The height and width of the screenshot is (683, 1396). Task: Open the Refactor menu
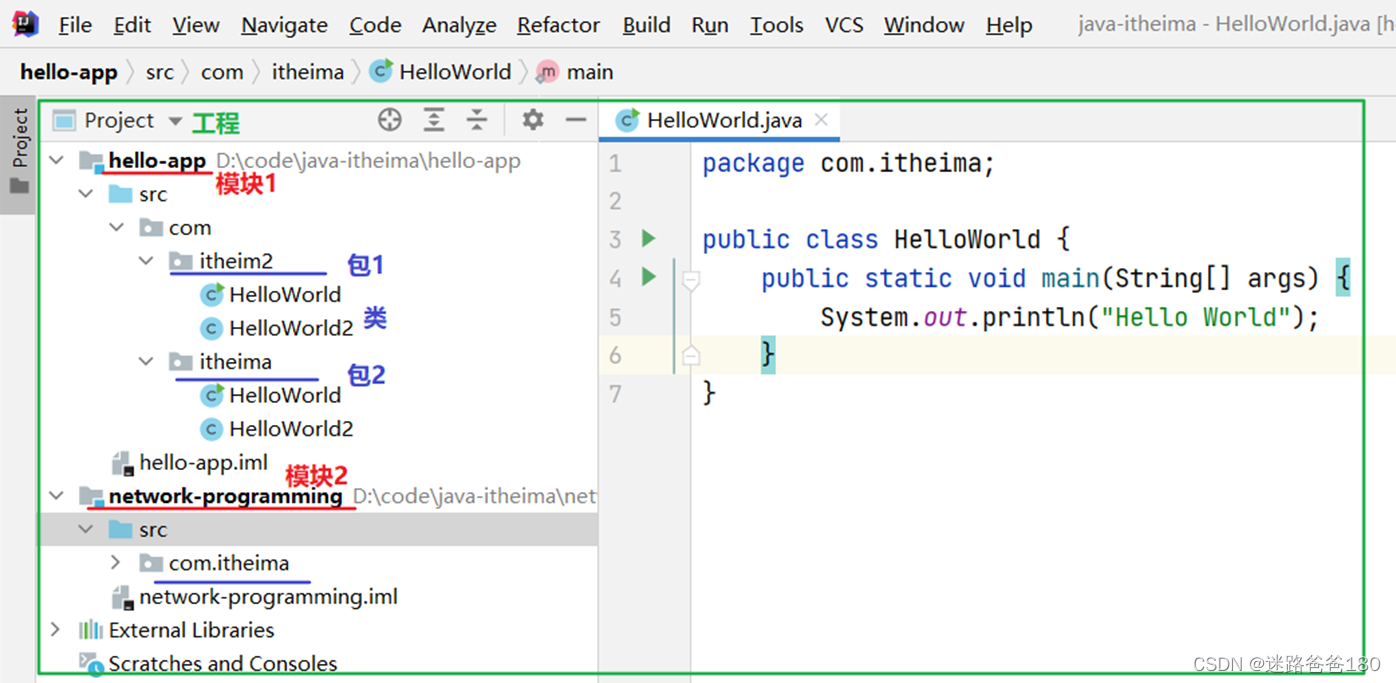[x=558, y=25]
